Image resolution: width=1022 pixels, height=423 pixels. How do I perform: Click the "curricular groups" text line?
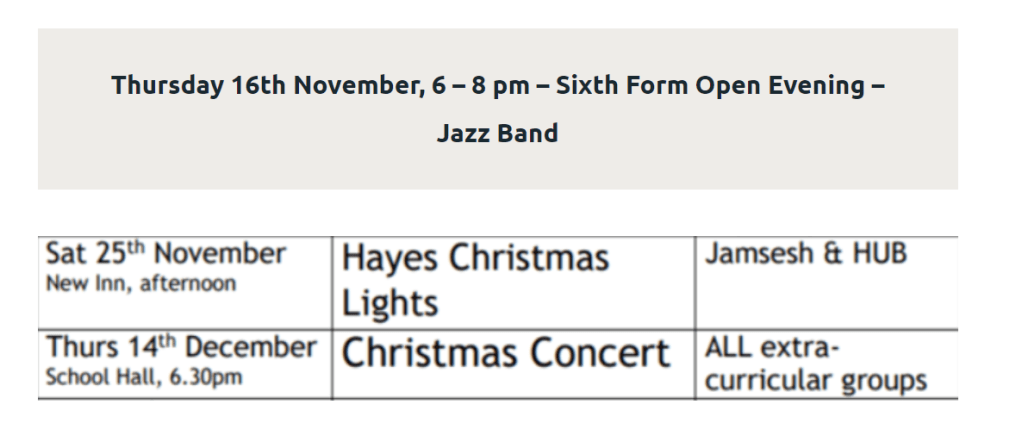816,381
